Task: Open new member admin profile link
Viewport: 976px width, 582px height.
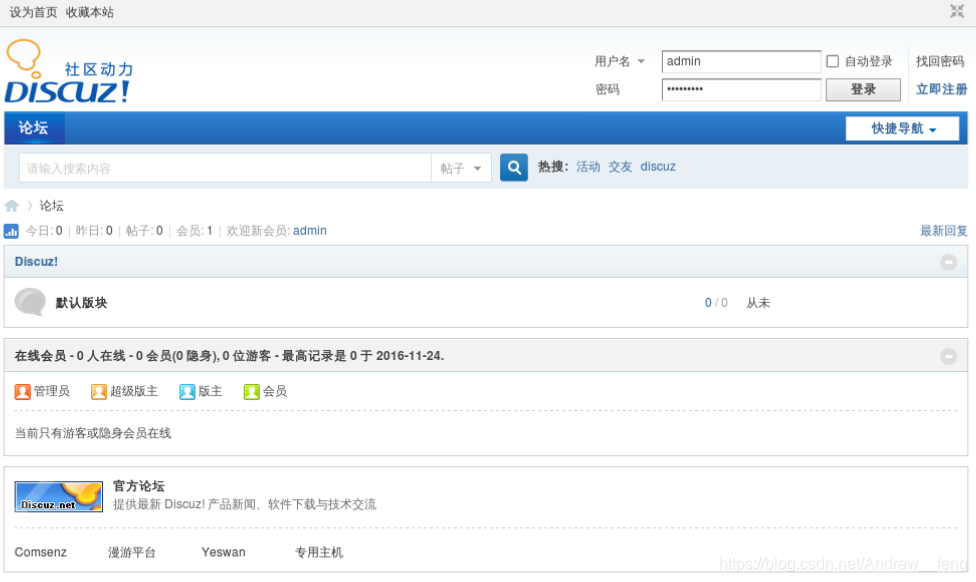Action: click(x=309, y=231)
